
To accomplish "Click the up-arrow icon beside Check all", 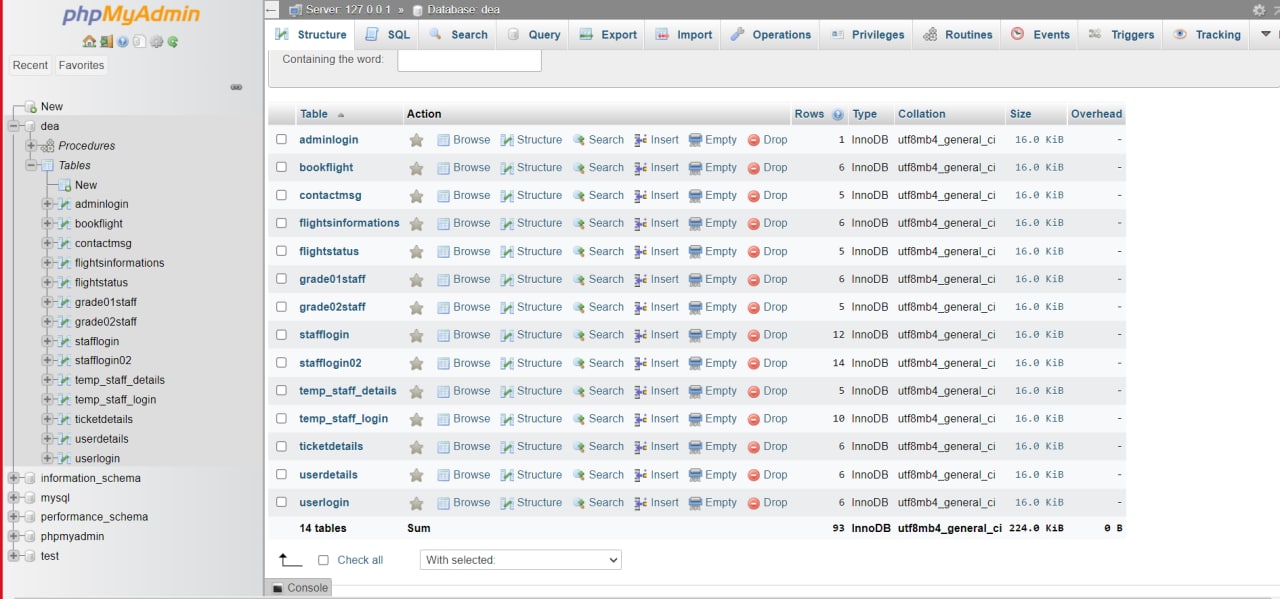I will tap(290, 559).
